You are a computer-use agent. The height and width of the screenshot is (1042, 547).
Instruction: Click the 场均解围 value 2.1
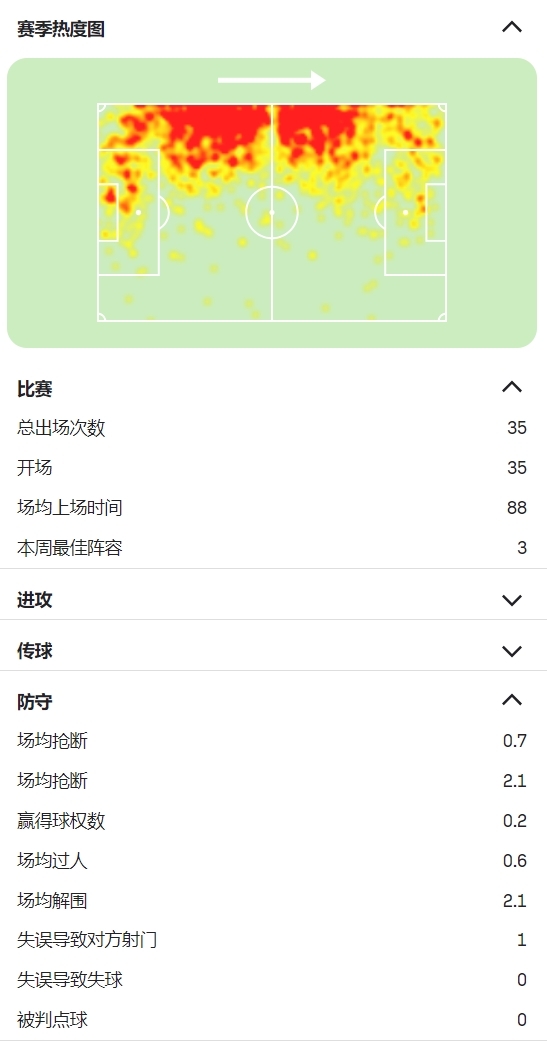coord(514,900)
